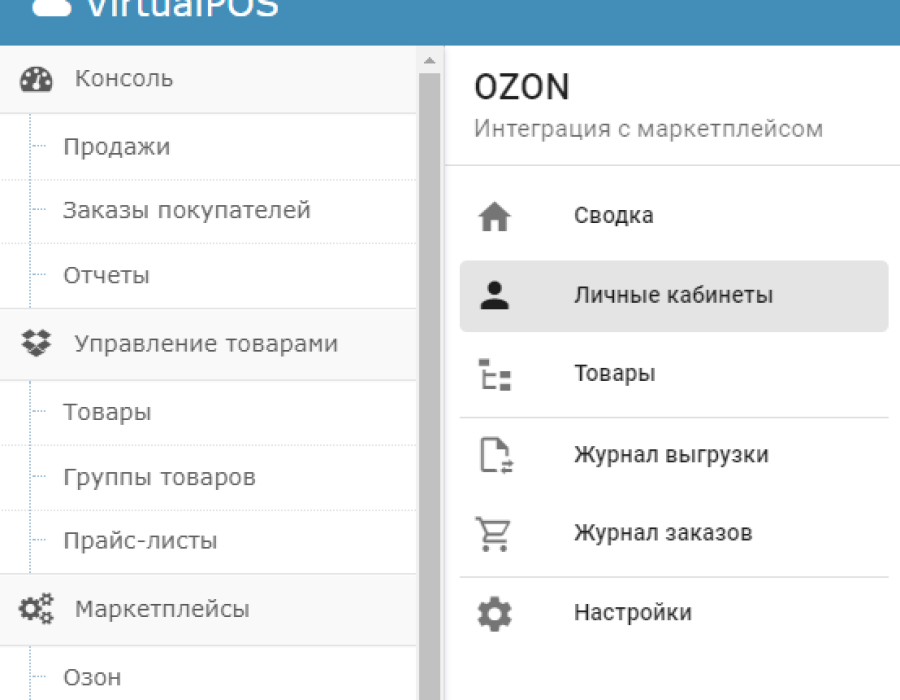Go to Заказы покупателей in sidebar
Image resolution: width=900 pixels, height=700 pixels.
208,211
